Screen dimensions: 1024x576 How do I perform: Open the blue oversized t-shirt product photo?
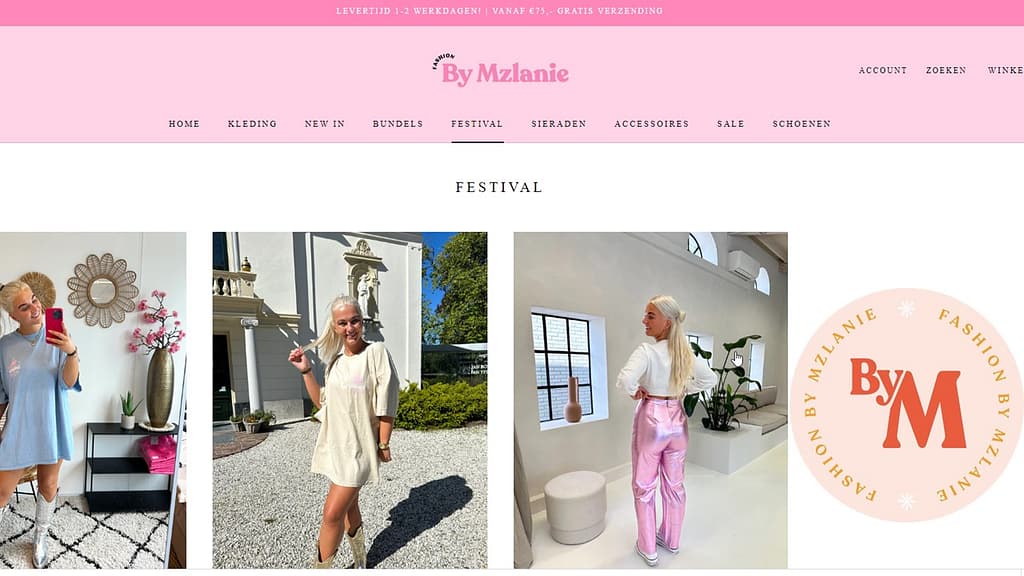[93, 400]
